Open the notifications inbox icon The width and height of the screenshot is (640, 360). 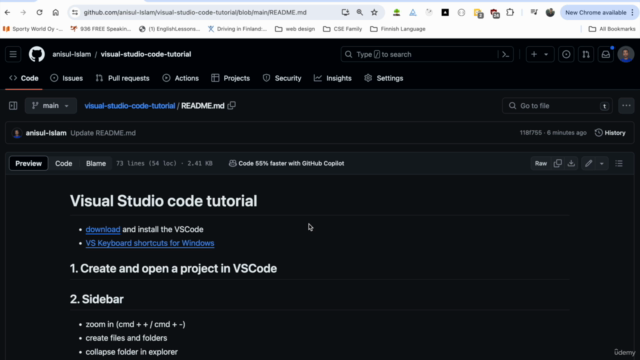click(x=606, y=54)
